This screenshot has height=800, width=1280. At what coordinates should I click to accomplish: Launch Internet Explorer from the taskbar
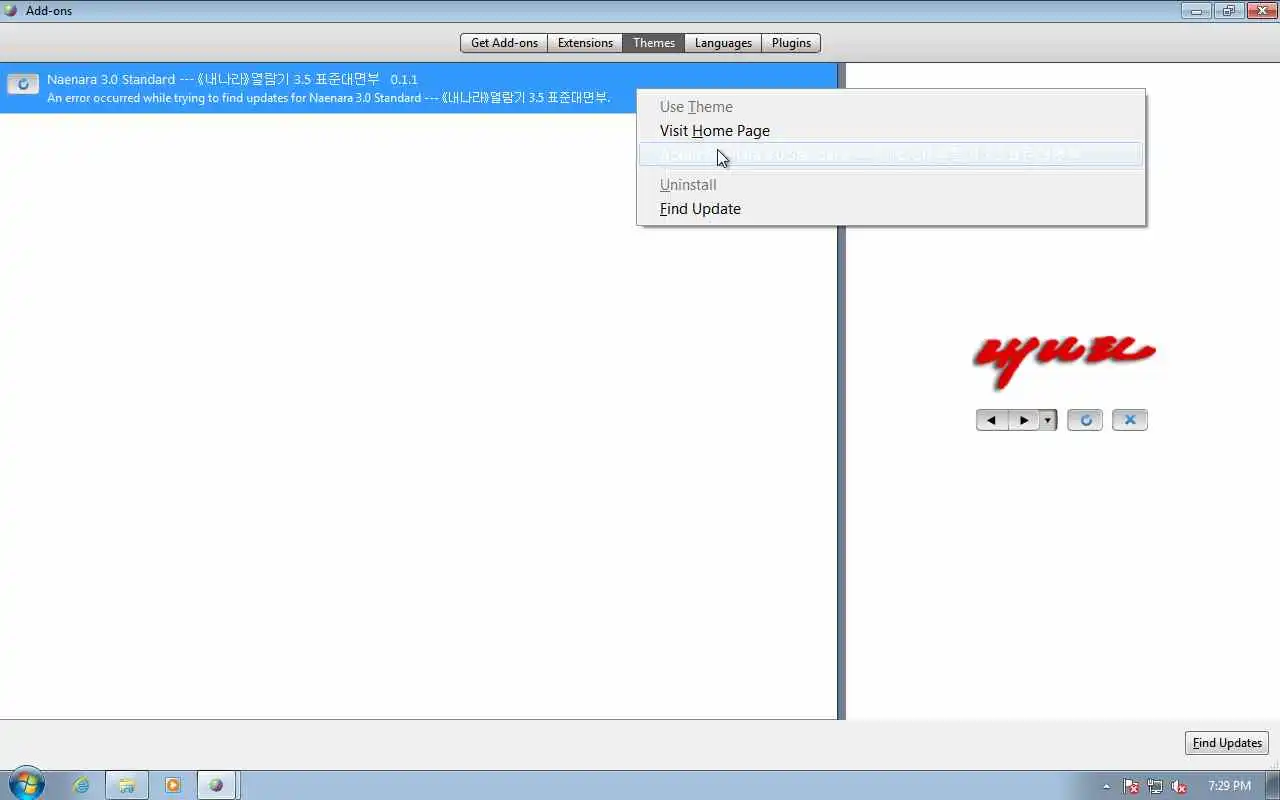coord(81,786)
